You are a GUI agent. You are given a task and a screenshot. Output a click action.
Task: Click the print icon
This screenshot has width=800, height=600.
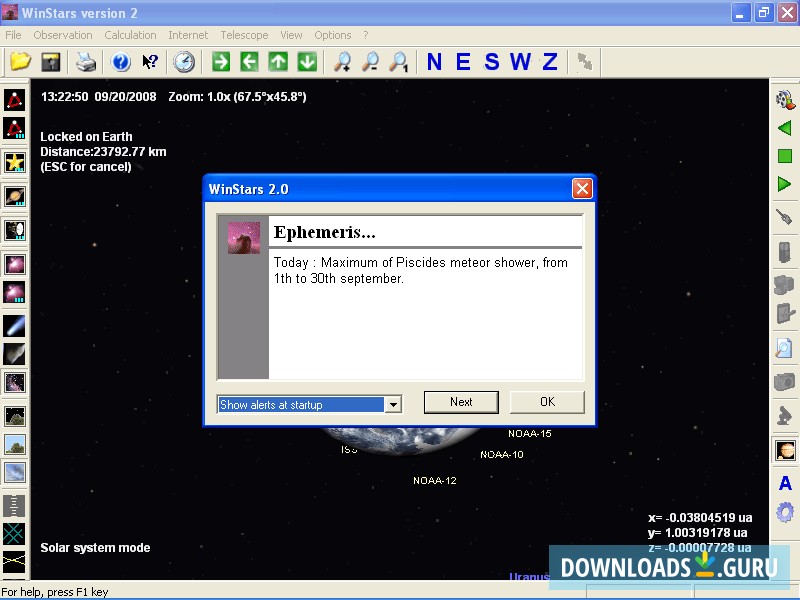(x=85, y=61)
